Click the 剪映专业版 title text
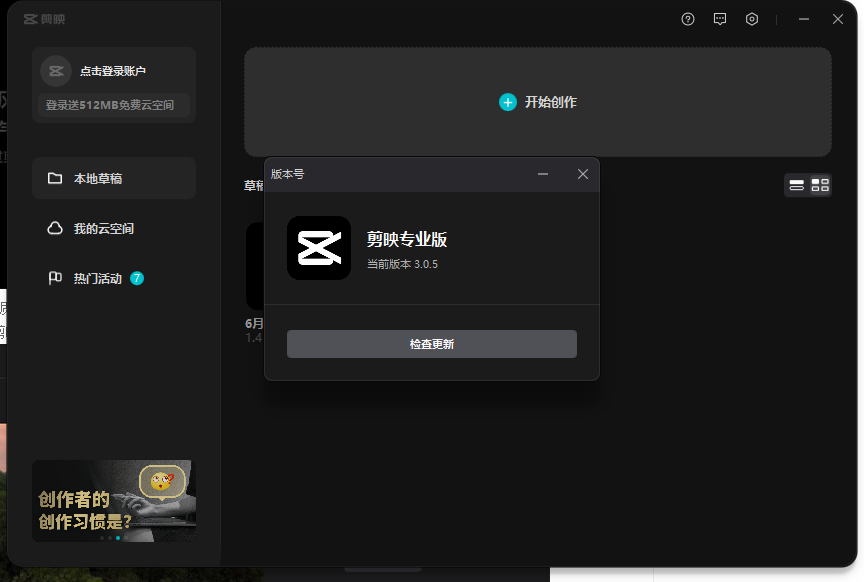Image resolution: width=864 pixels, height=582 pixels. click(407, 239)
